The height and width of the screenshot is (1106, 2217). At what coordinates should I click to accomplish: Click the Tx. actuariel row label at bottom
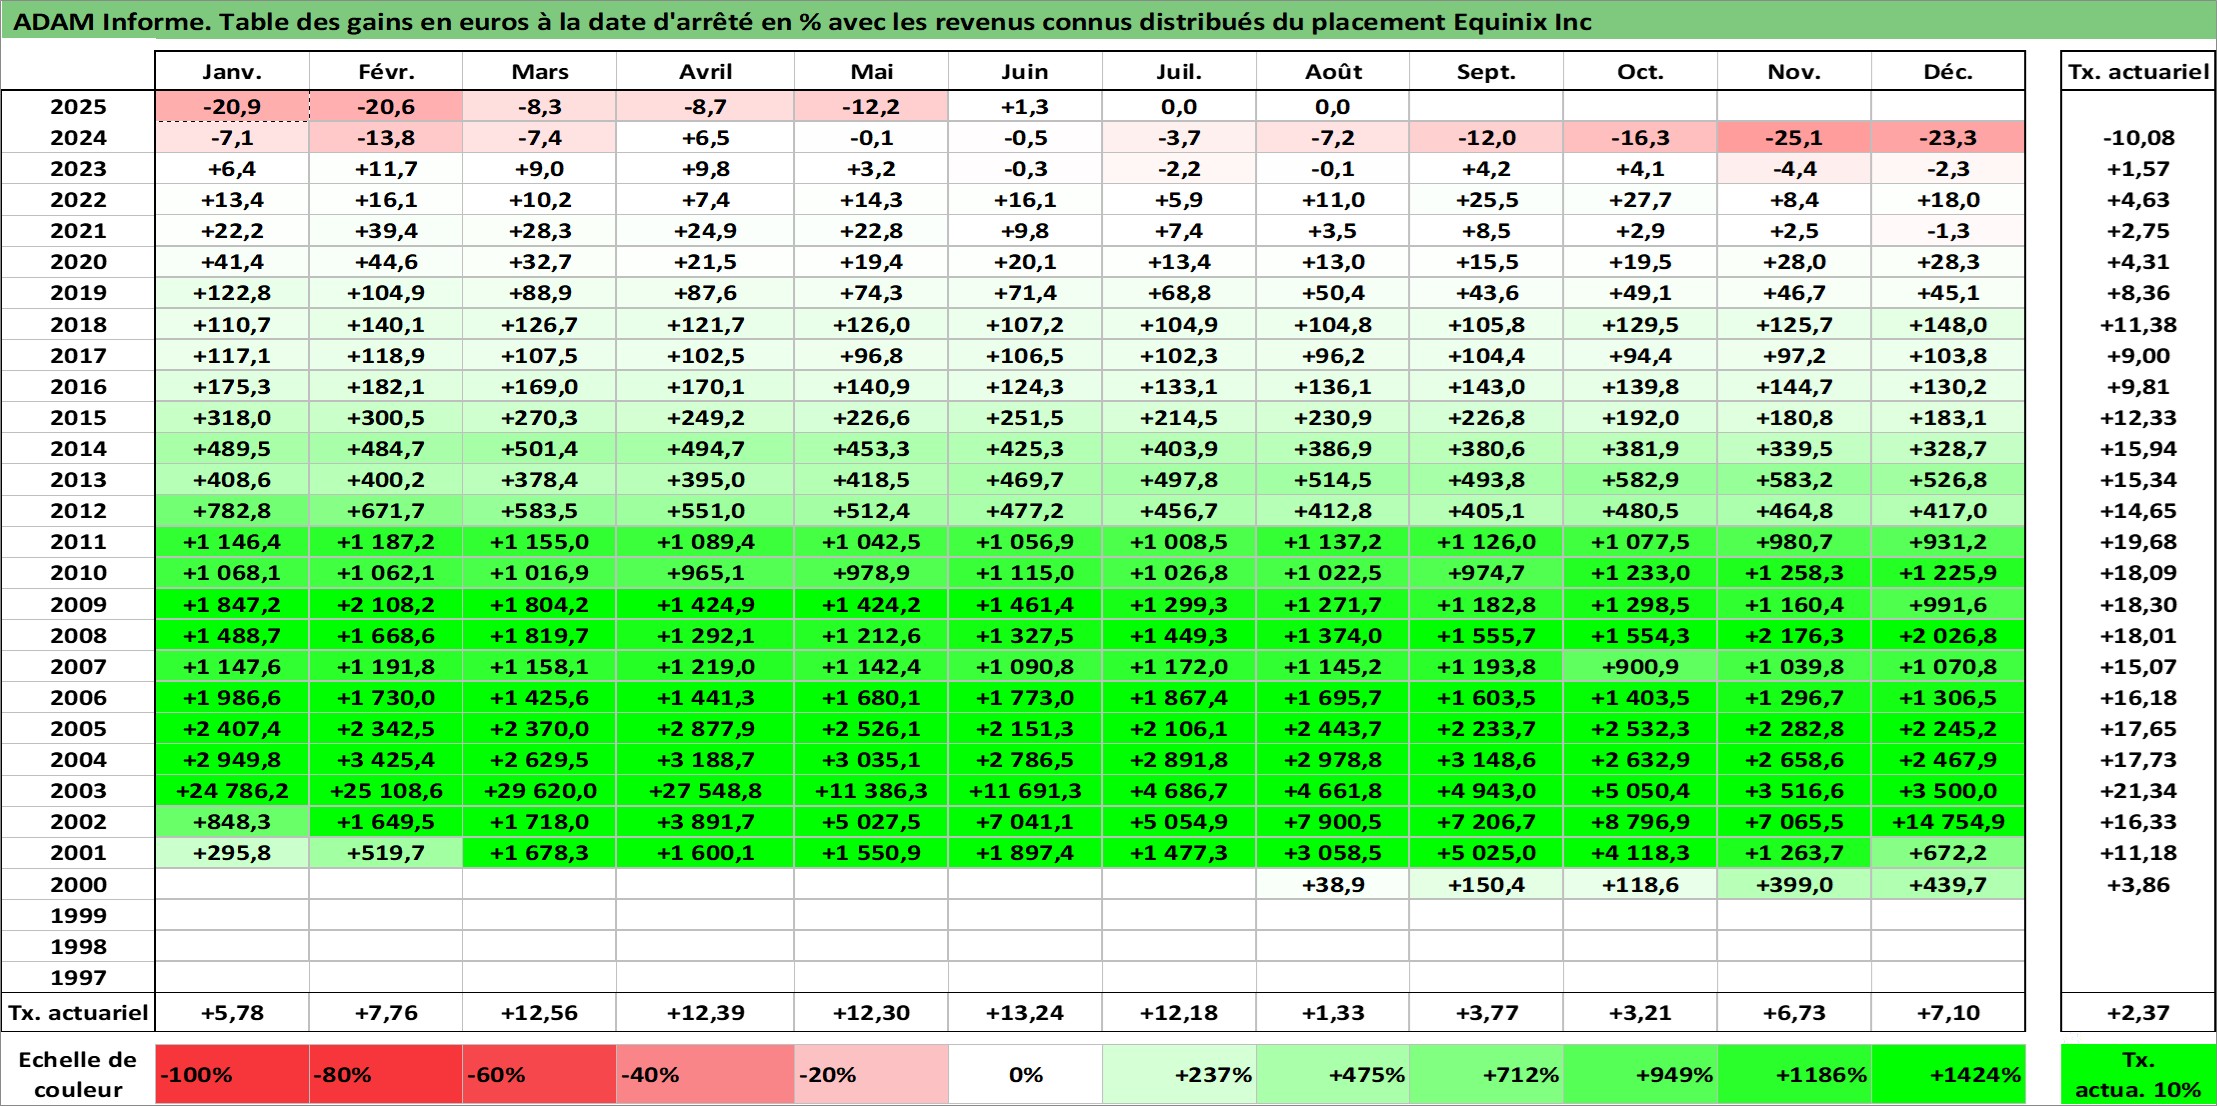coord(78,1013)
